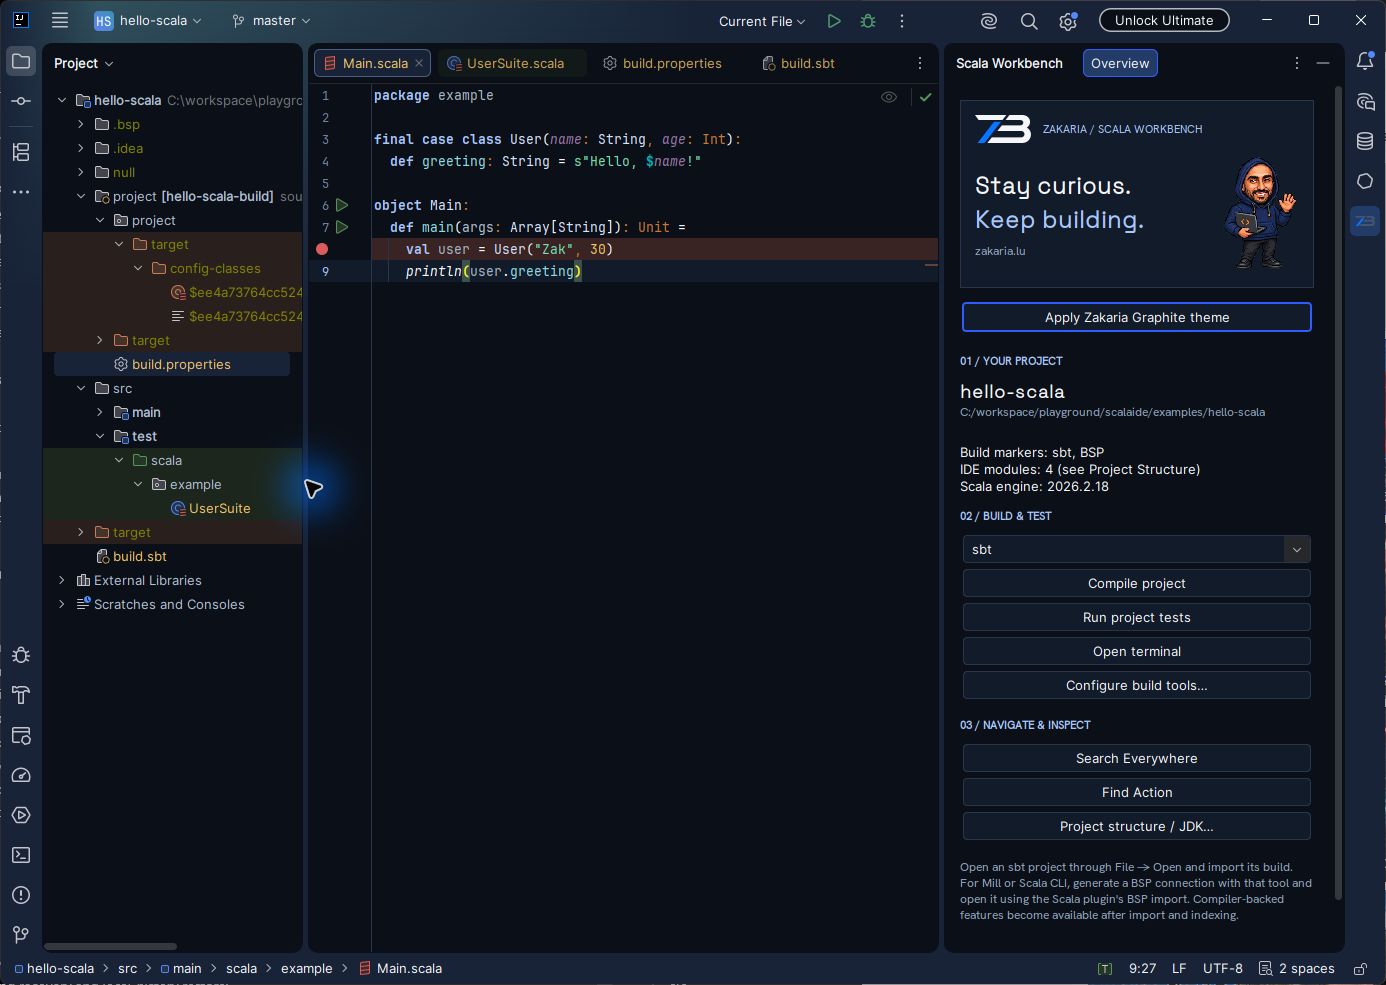Expand the .idea folder
1386x985 pixels.
coord(81,148)
